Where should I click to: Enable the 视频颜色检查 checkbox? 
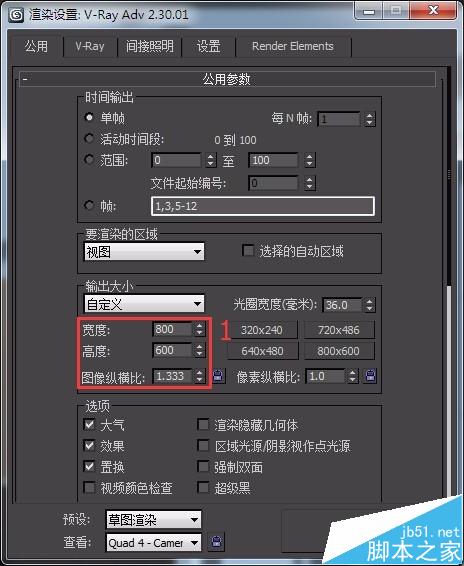89,488
